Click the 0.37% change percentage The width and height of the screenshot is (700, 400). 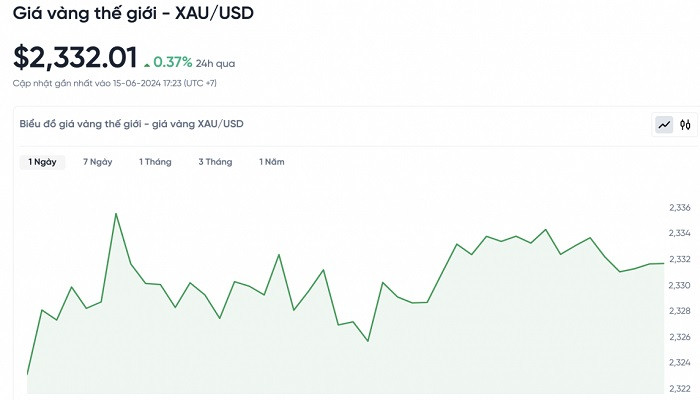(175, 62)
